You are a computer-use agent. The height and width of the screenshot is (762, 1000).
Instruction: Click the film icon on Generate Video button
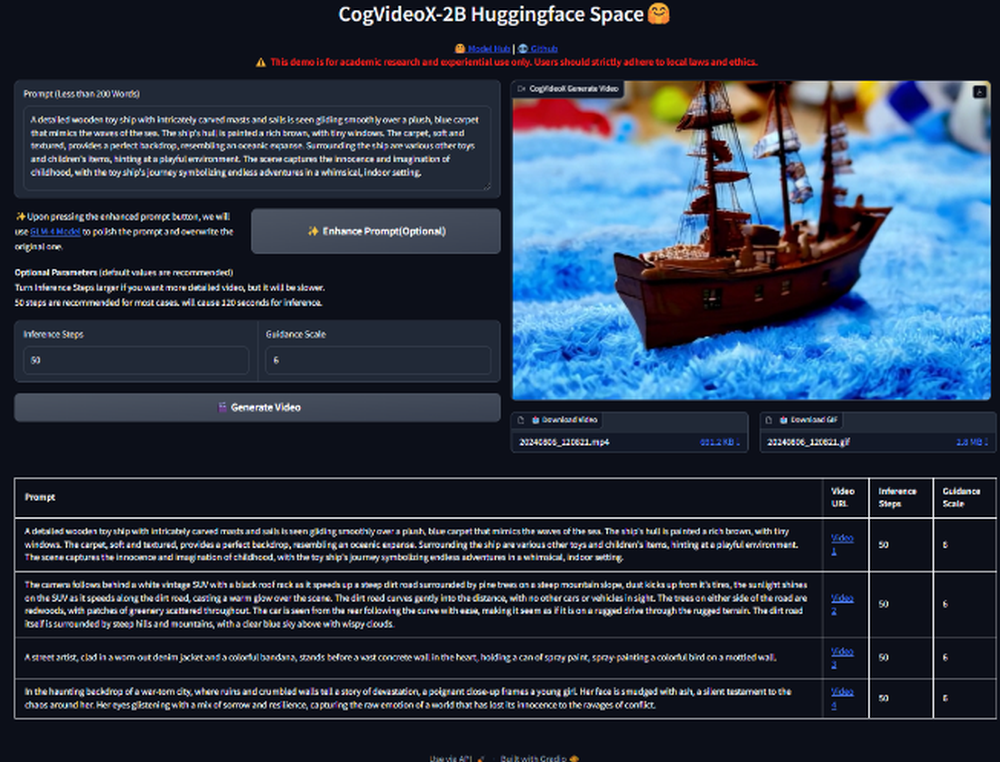click(222, 407)
